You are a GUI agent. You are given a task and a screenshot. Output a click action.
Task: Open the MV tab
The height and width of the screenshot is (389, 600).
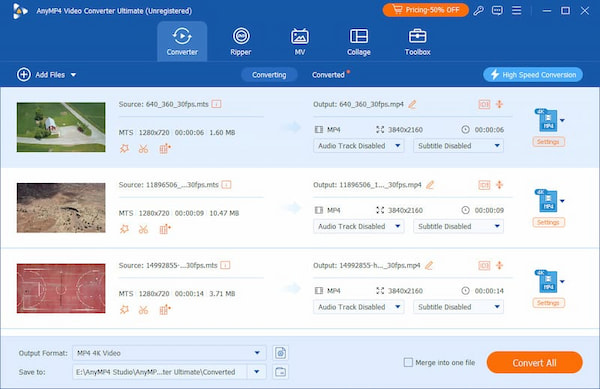pyautogui.click(x=300, y=41)
